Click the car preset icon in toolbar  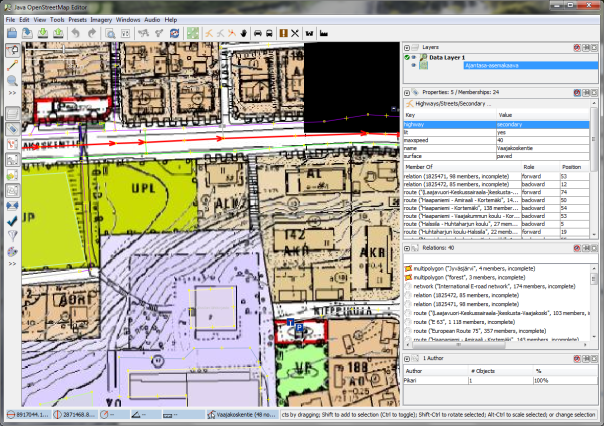(260, 34)
